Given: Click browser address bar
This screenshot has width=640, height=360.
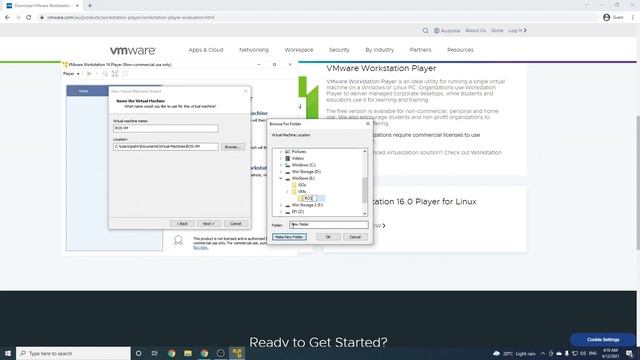Looking at the screenshot, I should point(318,18).
